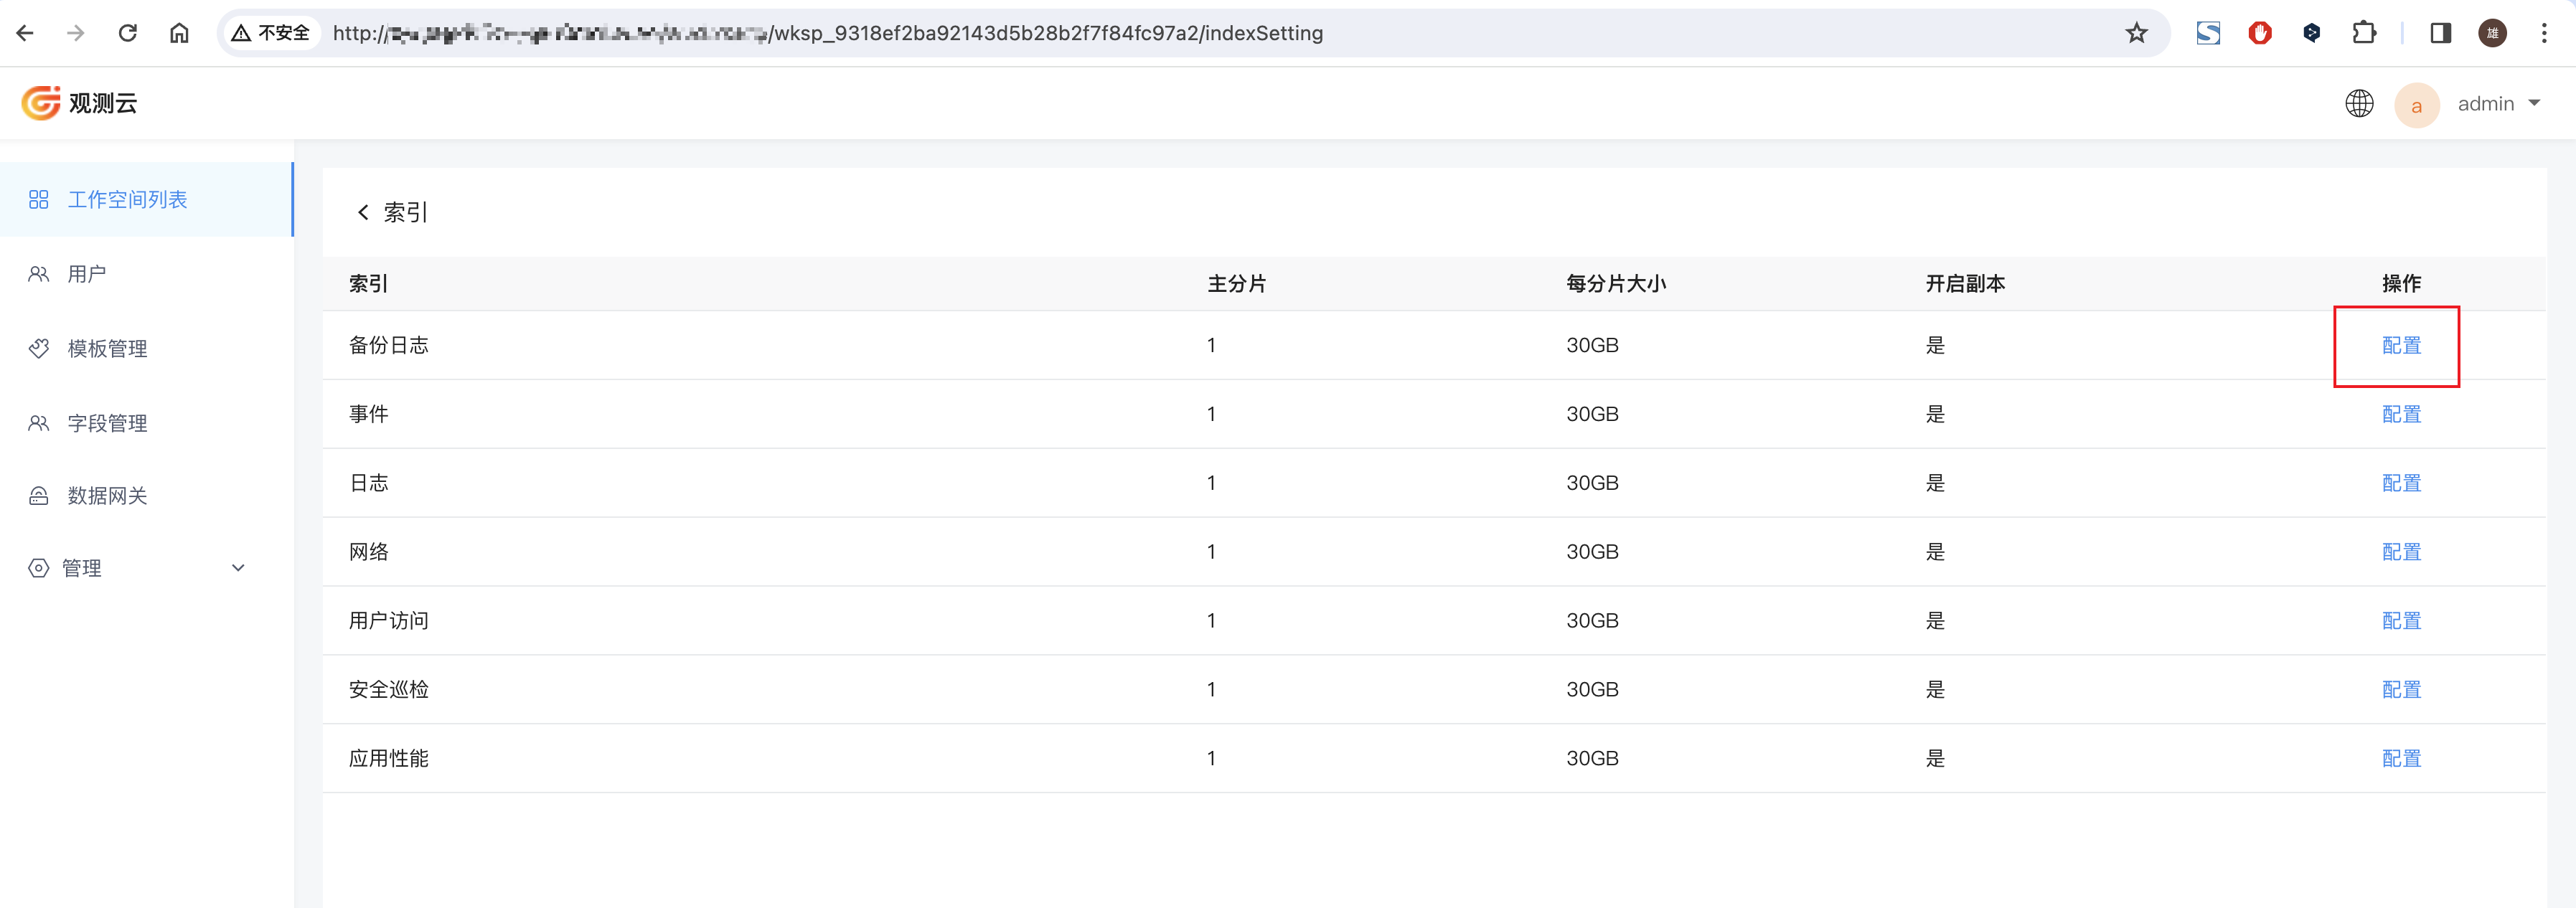Select the 用户访问 index name

[x=388, y=621]
